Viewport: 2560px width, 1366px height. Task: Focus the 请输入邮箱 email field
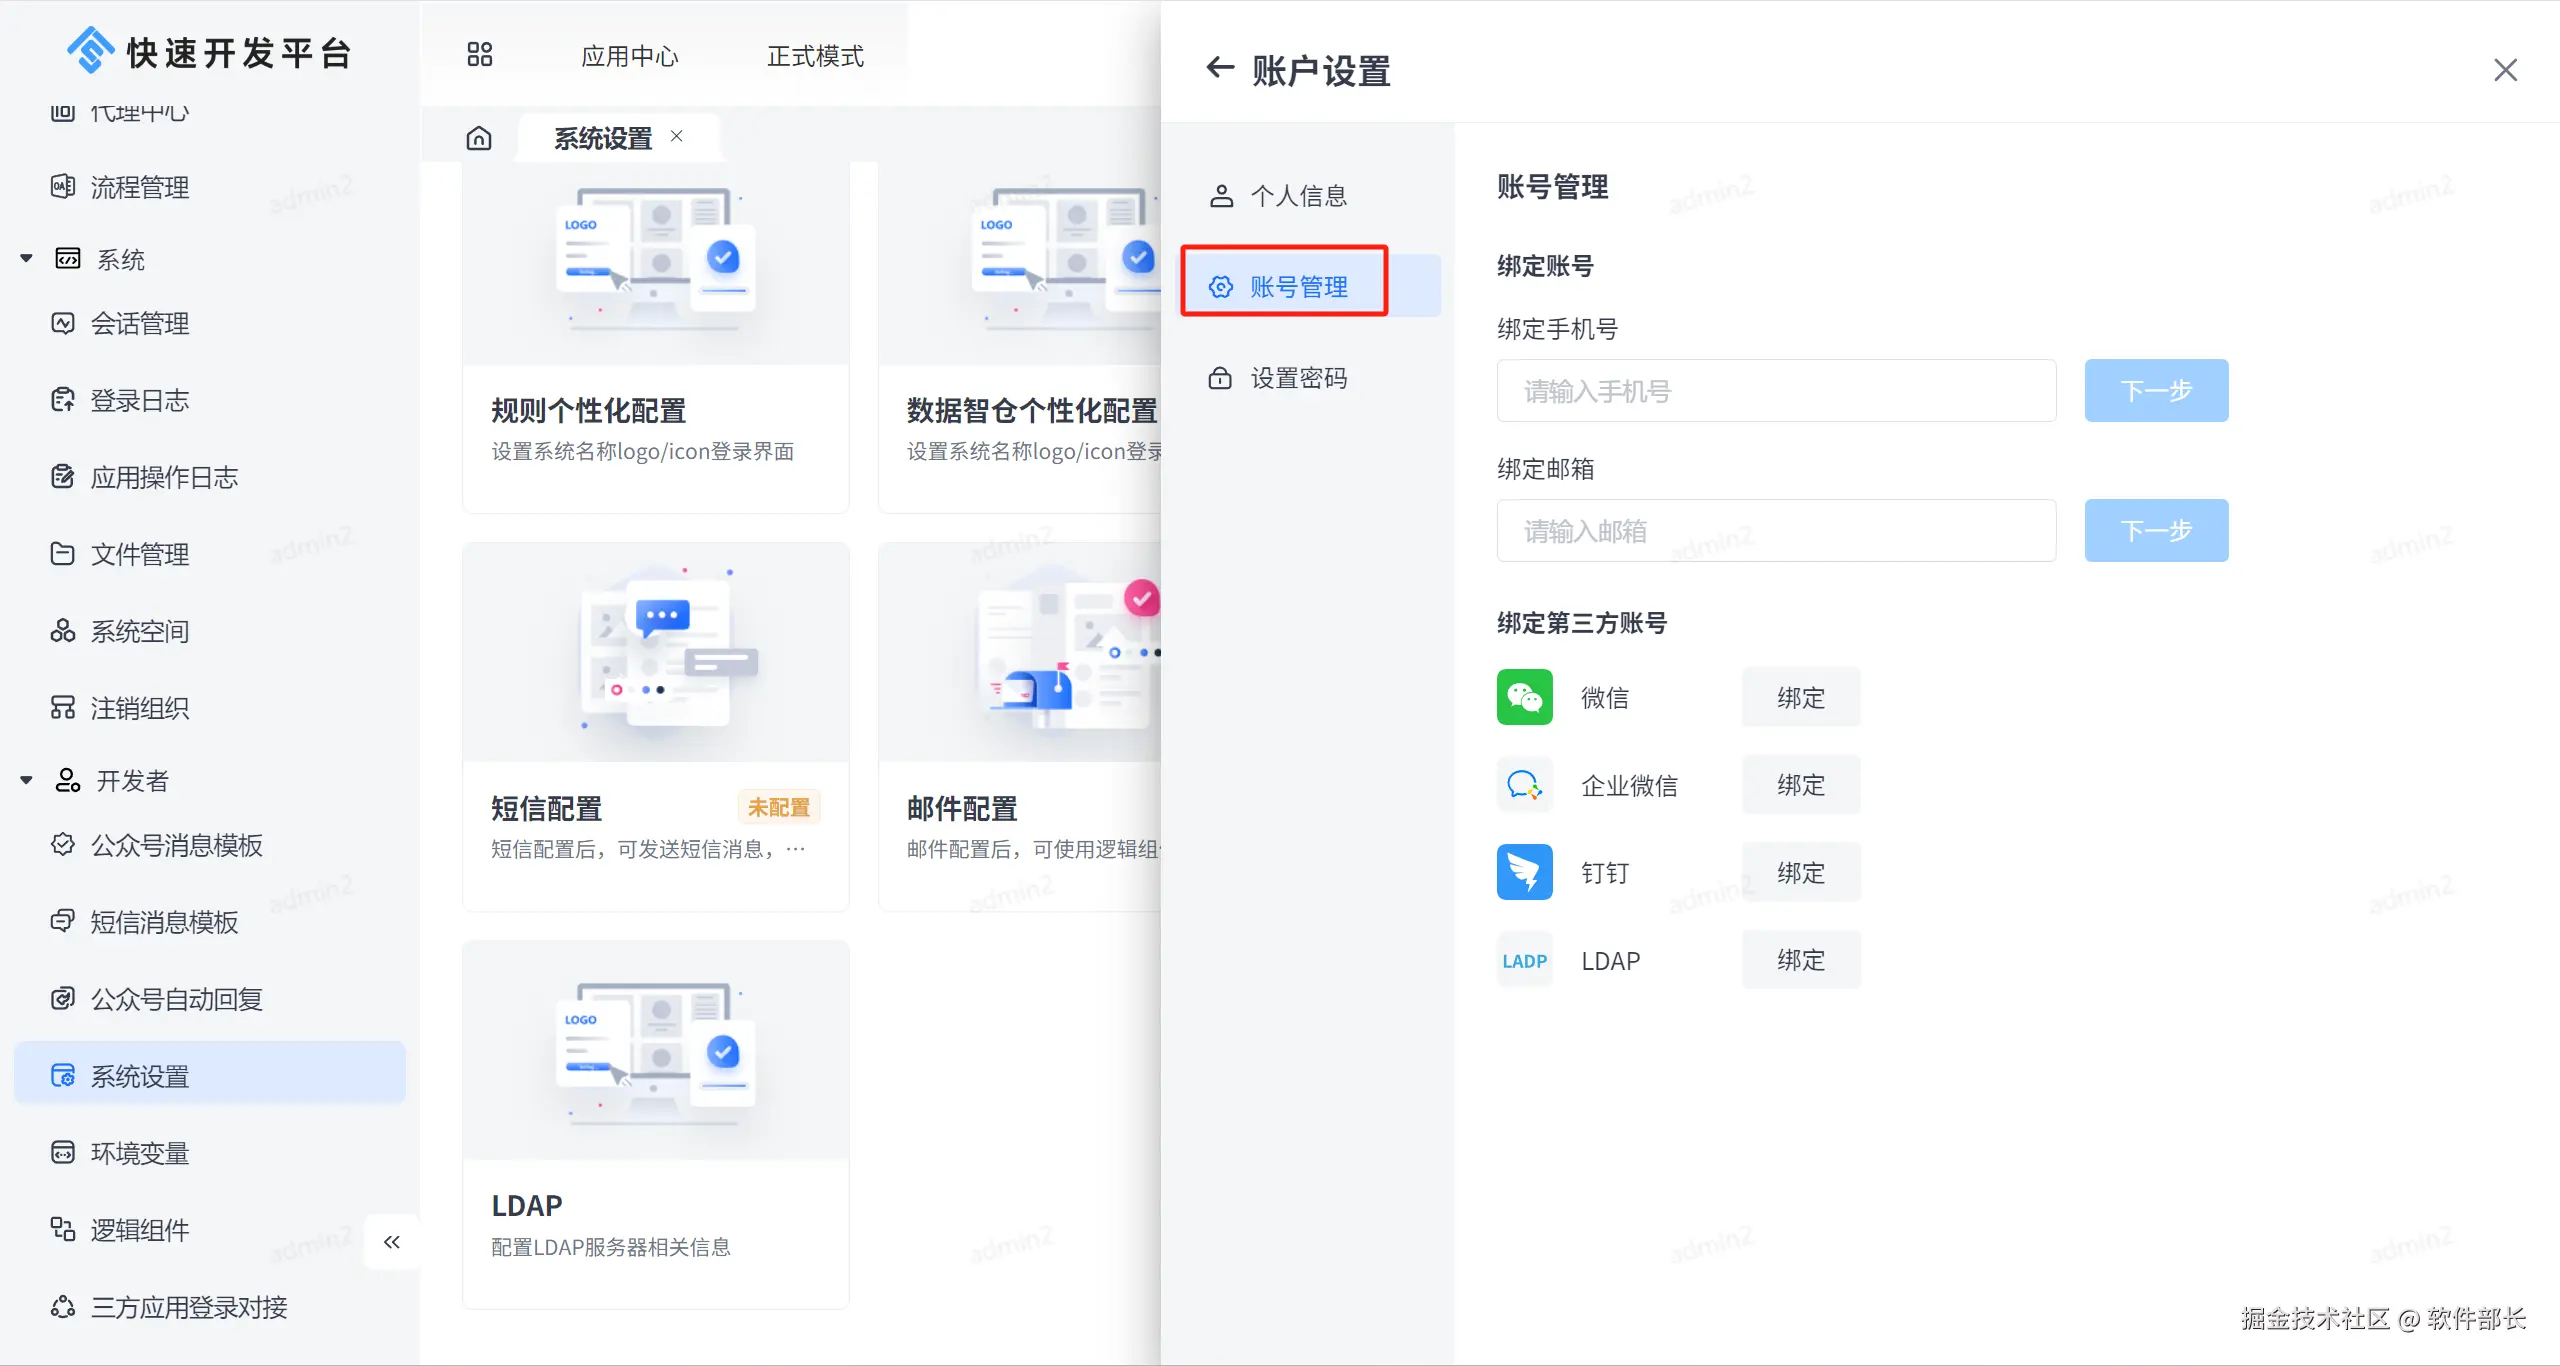1776,531
